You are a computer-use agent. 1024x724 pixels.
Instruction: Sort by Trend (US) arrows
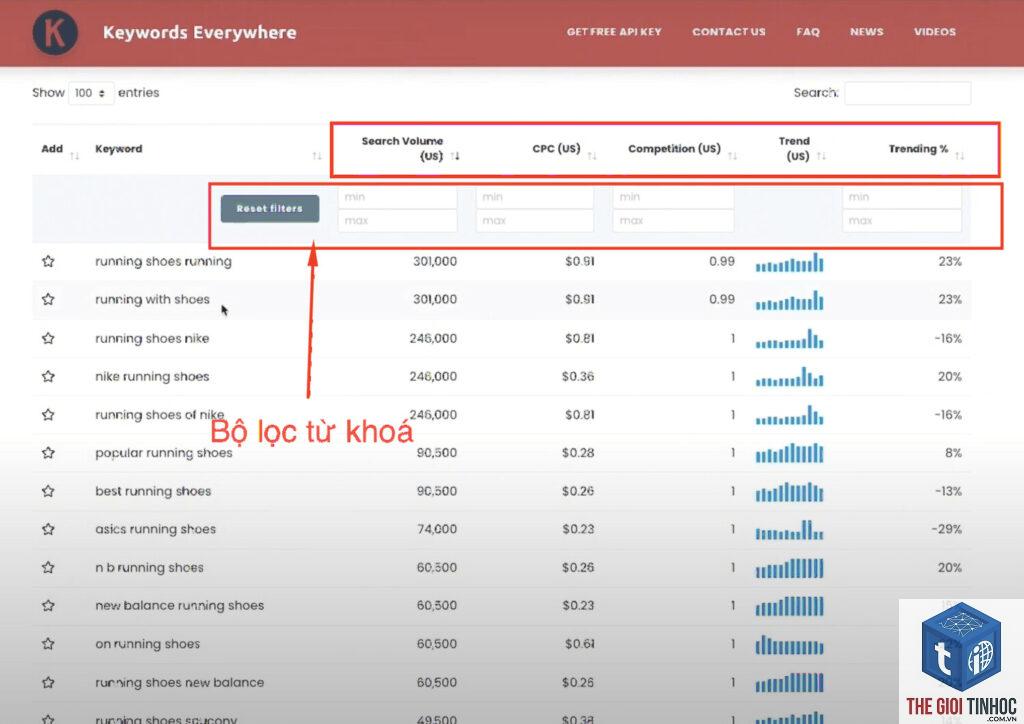822,155
